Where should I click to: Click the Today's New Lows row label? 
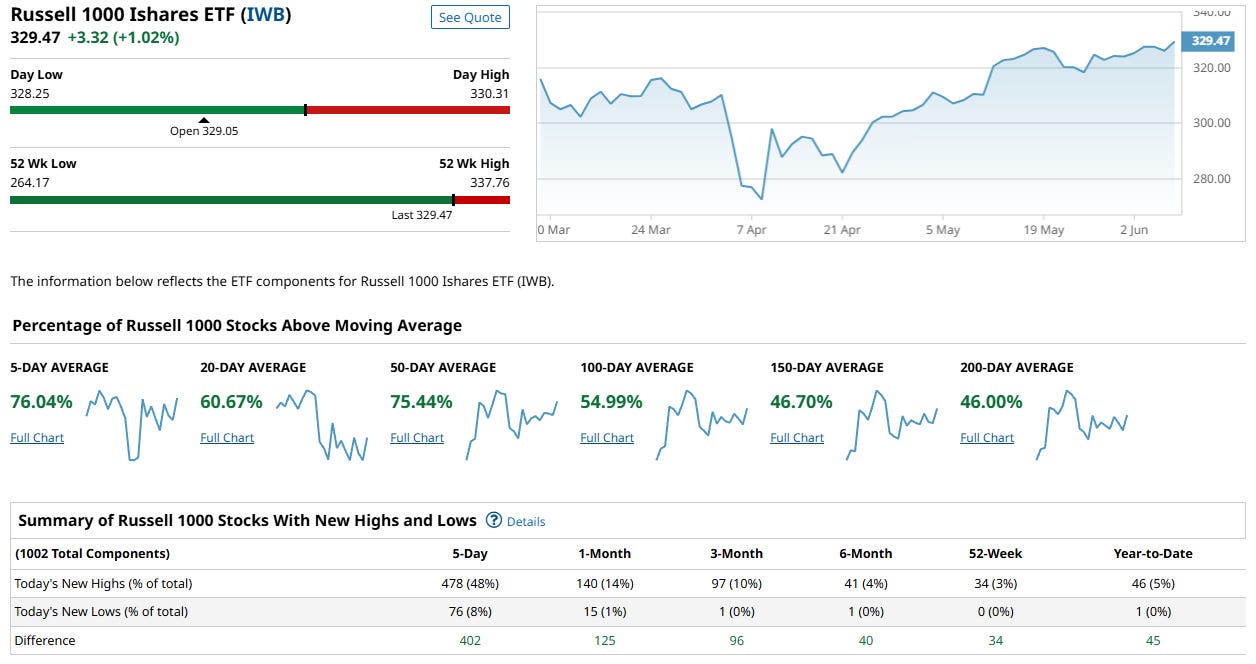(x=101, y=611)
